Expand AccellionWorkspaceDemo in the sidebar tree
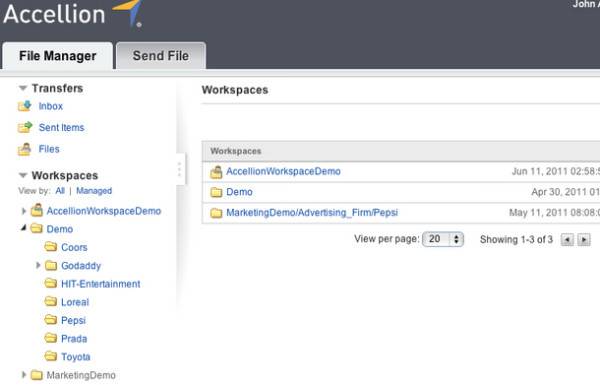Screen dimensions: 600x385 coord(24,211)
